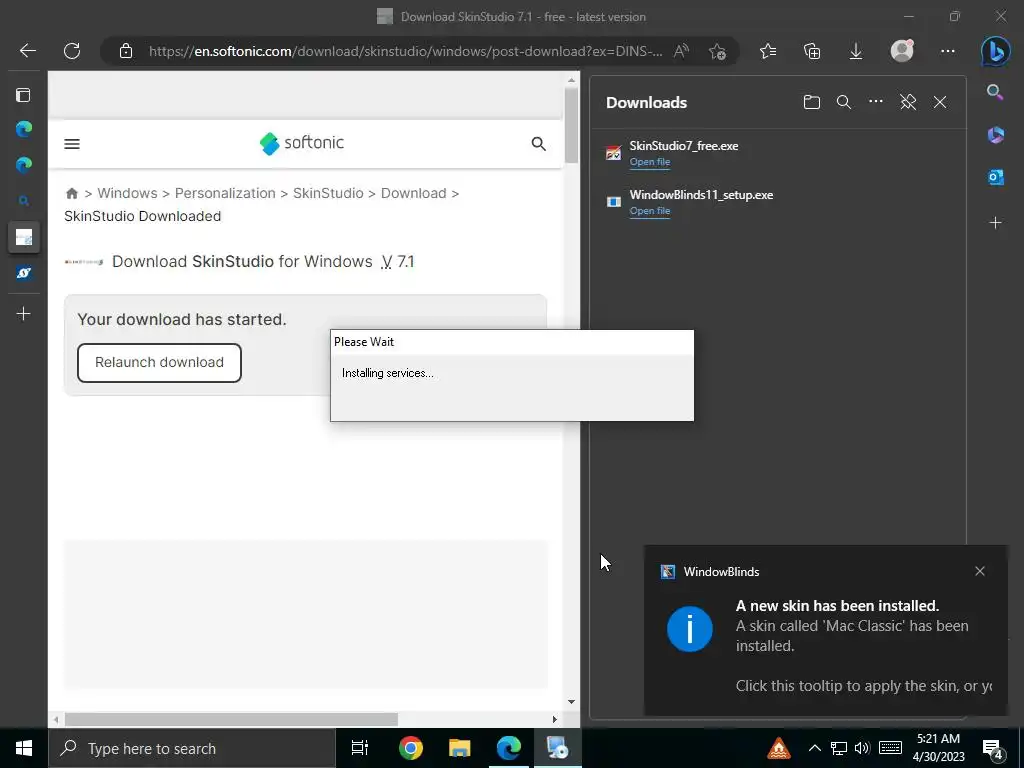This screenshot has height=768, width=1024.
Task: Open Task View on the taskbar
Action: [360, 748]
